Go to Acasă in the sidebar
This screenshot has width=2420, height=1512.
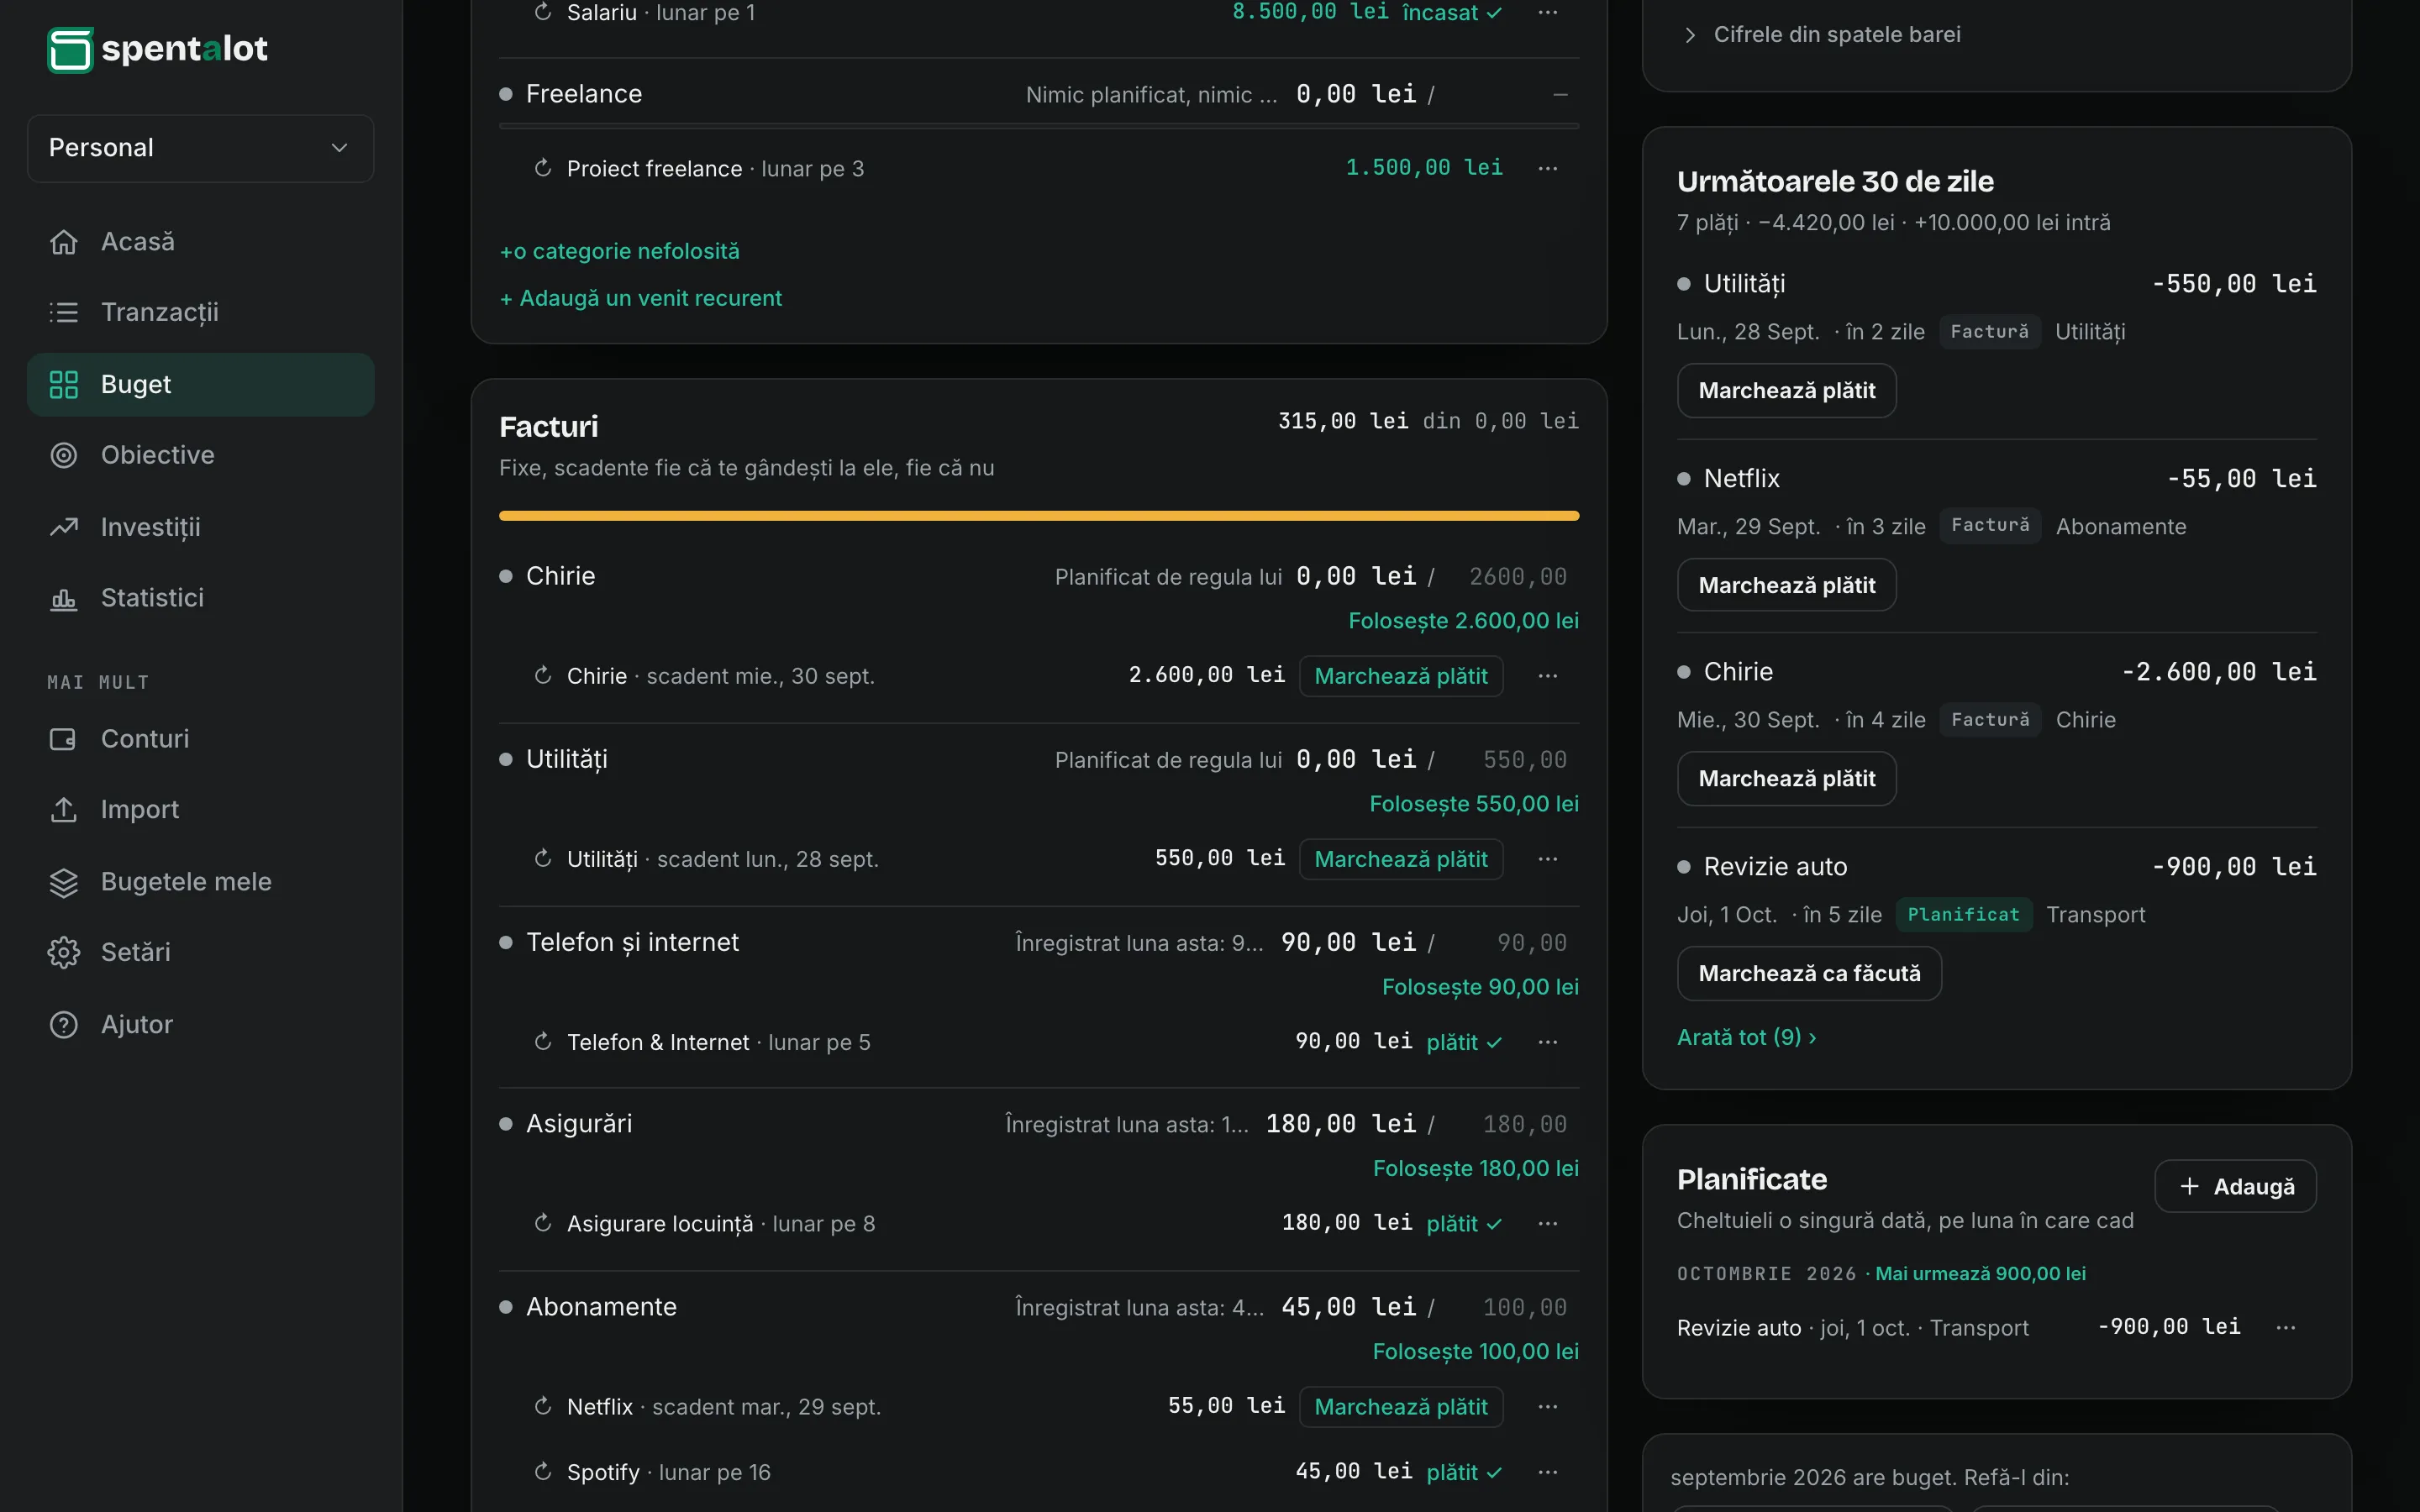pyautogui.click(x=200, y=242)
